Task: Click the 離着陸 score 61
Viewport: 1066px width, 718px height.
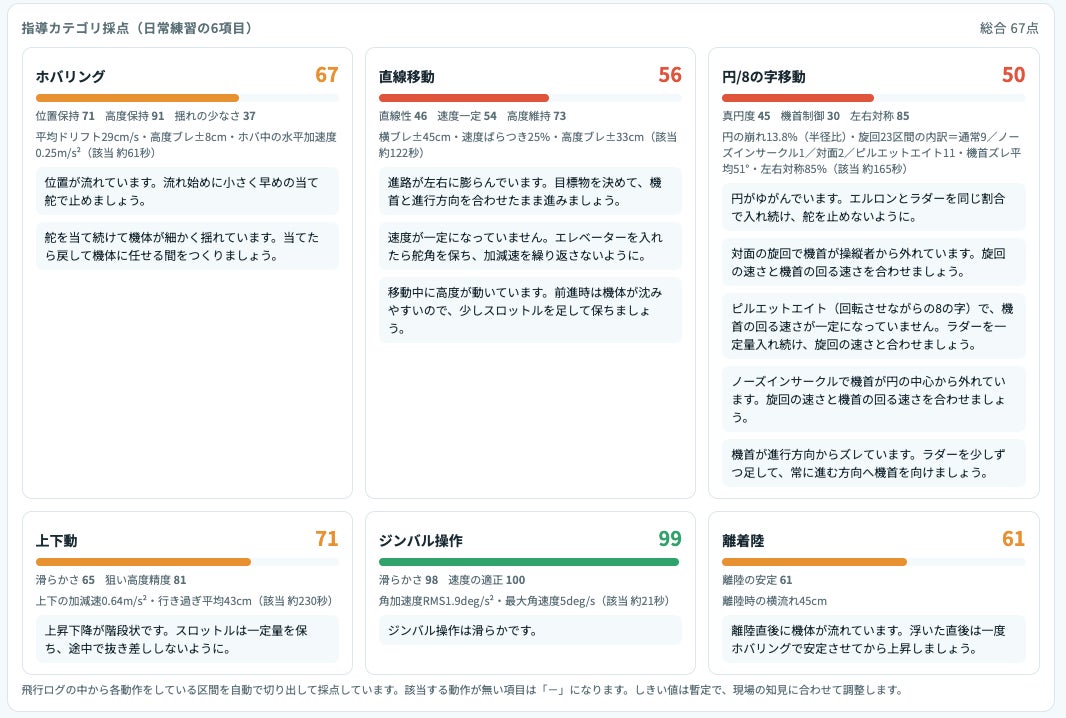Action: [1013, 538]
